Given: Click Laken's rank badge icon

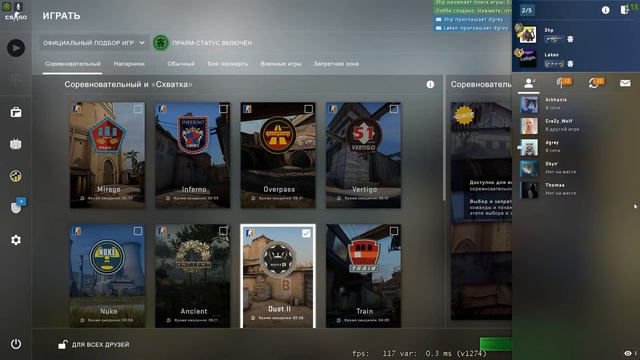Looking at the screenshot, I should (554, 64).
